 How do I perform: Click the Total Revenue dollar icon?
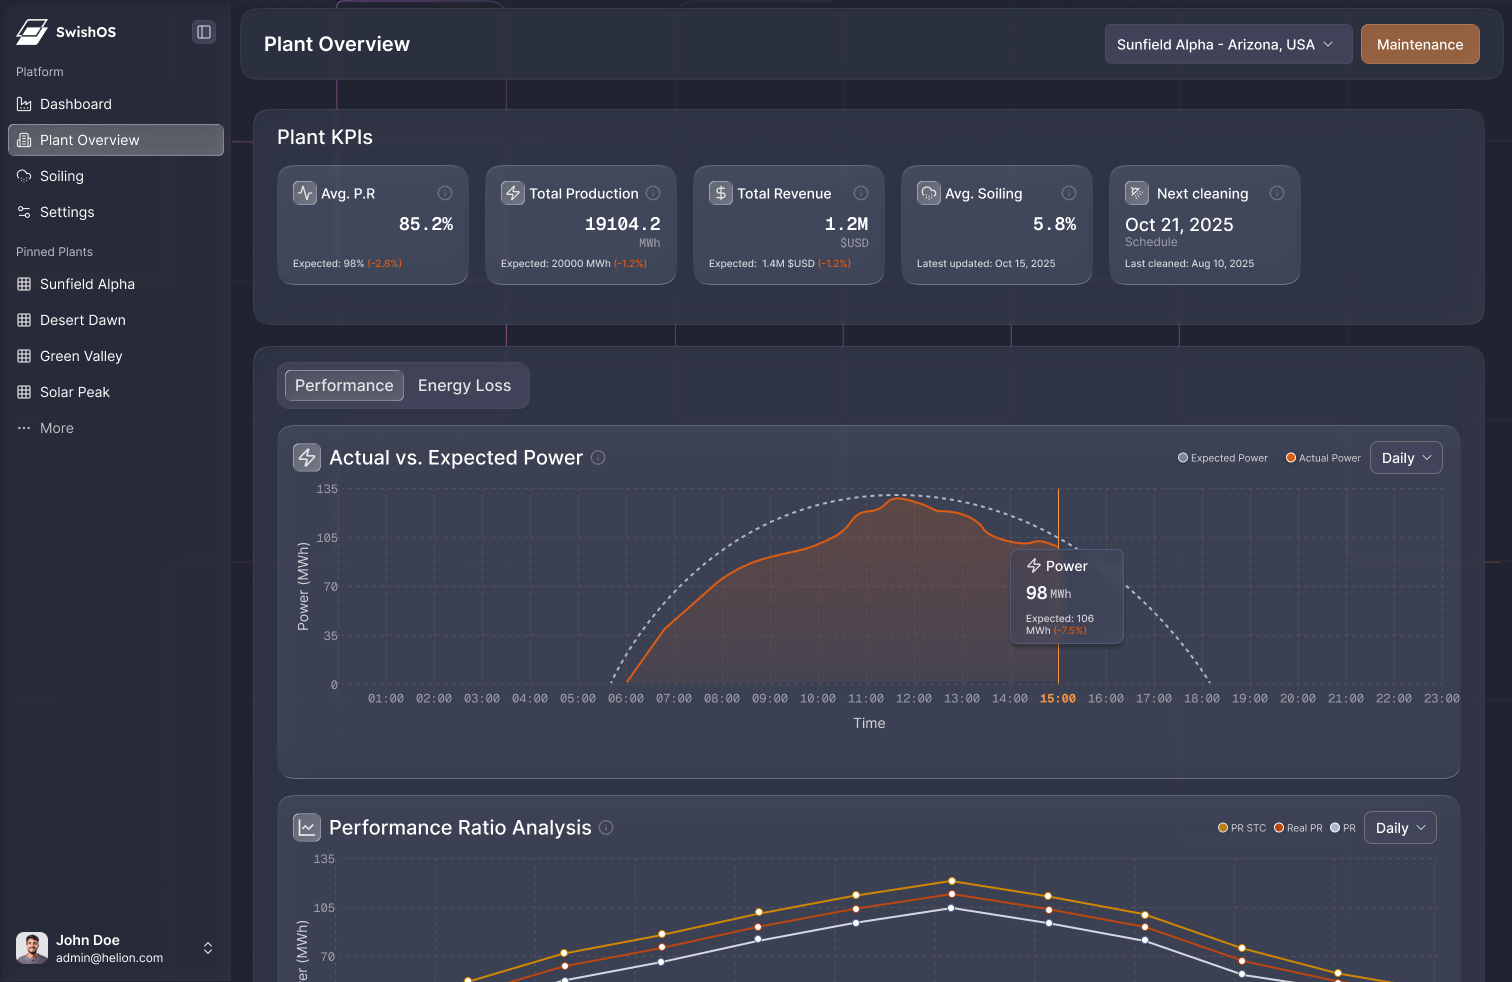[x=721, y=193]
